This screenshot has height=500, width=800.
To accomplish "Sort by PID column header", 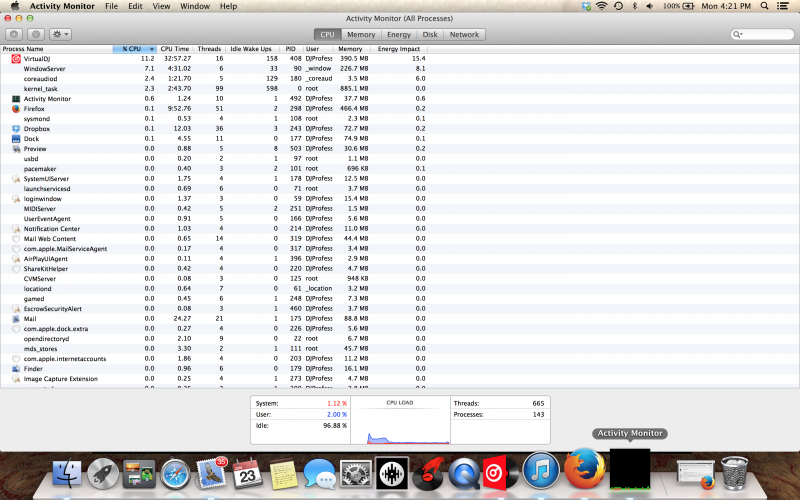I will [291, 49].
